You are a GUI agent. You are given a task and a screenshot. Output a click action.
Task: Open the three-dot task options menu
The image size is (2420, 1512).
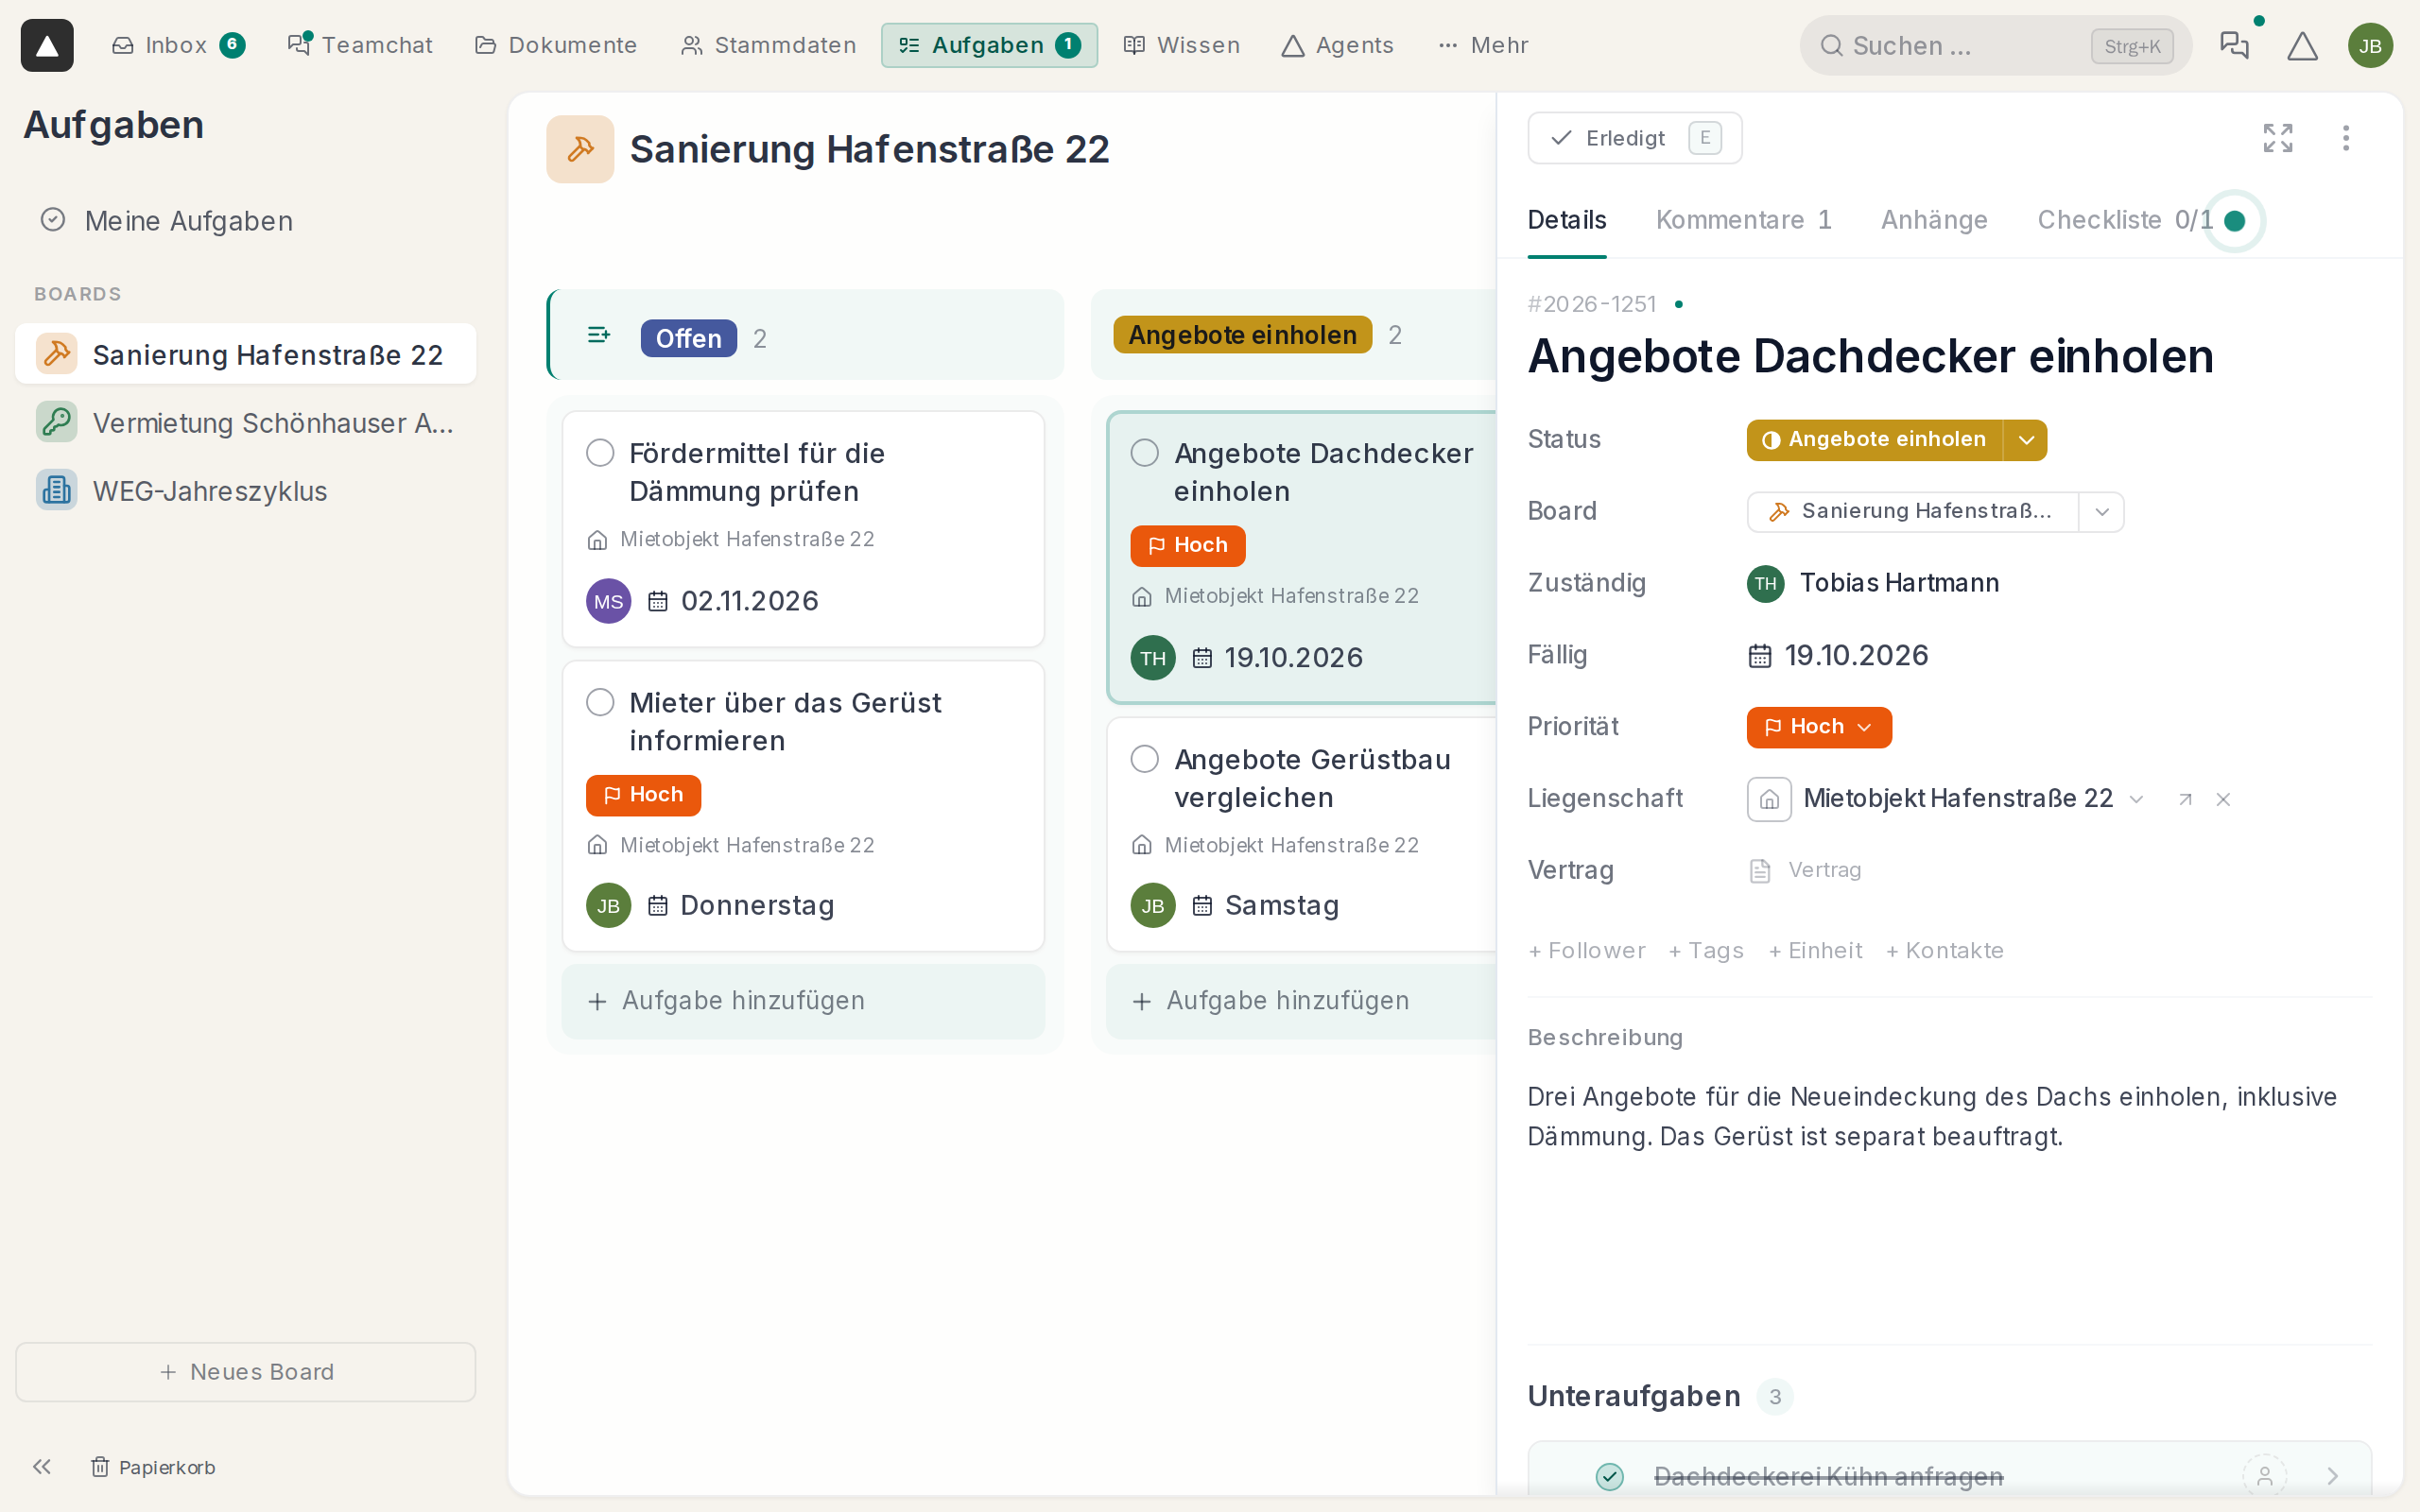point(2346,138)
